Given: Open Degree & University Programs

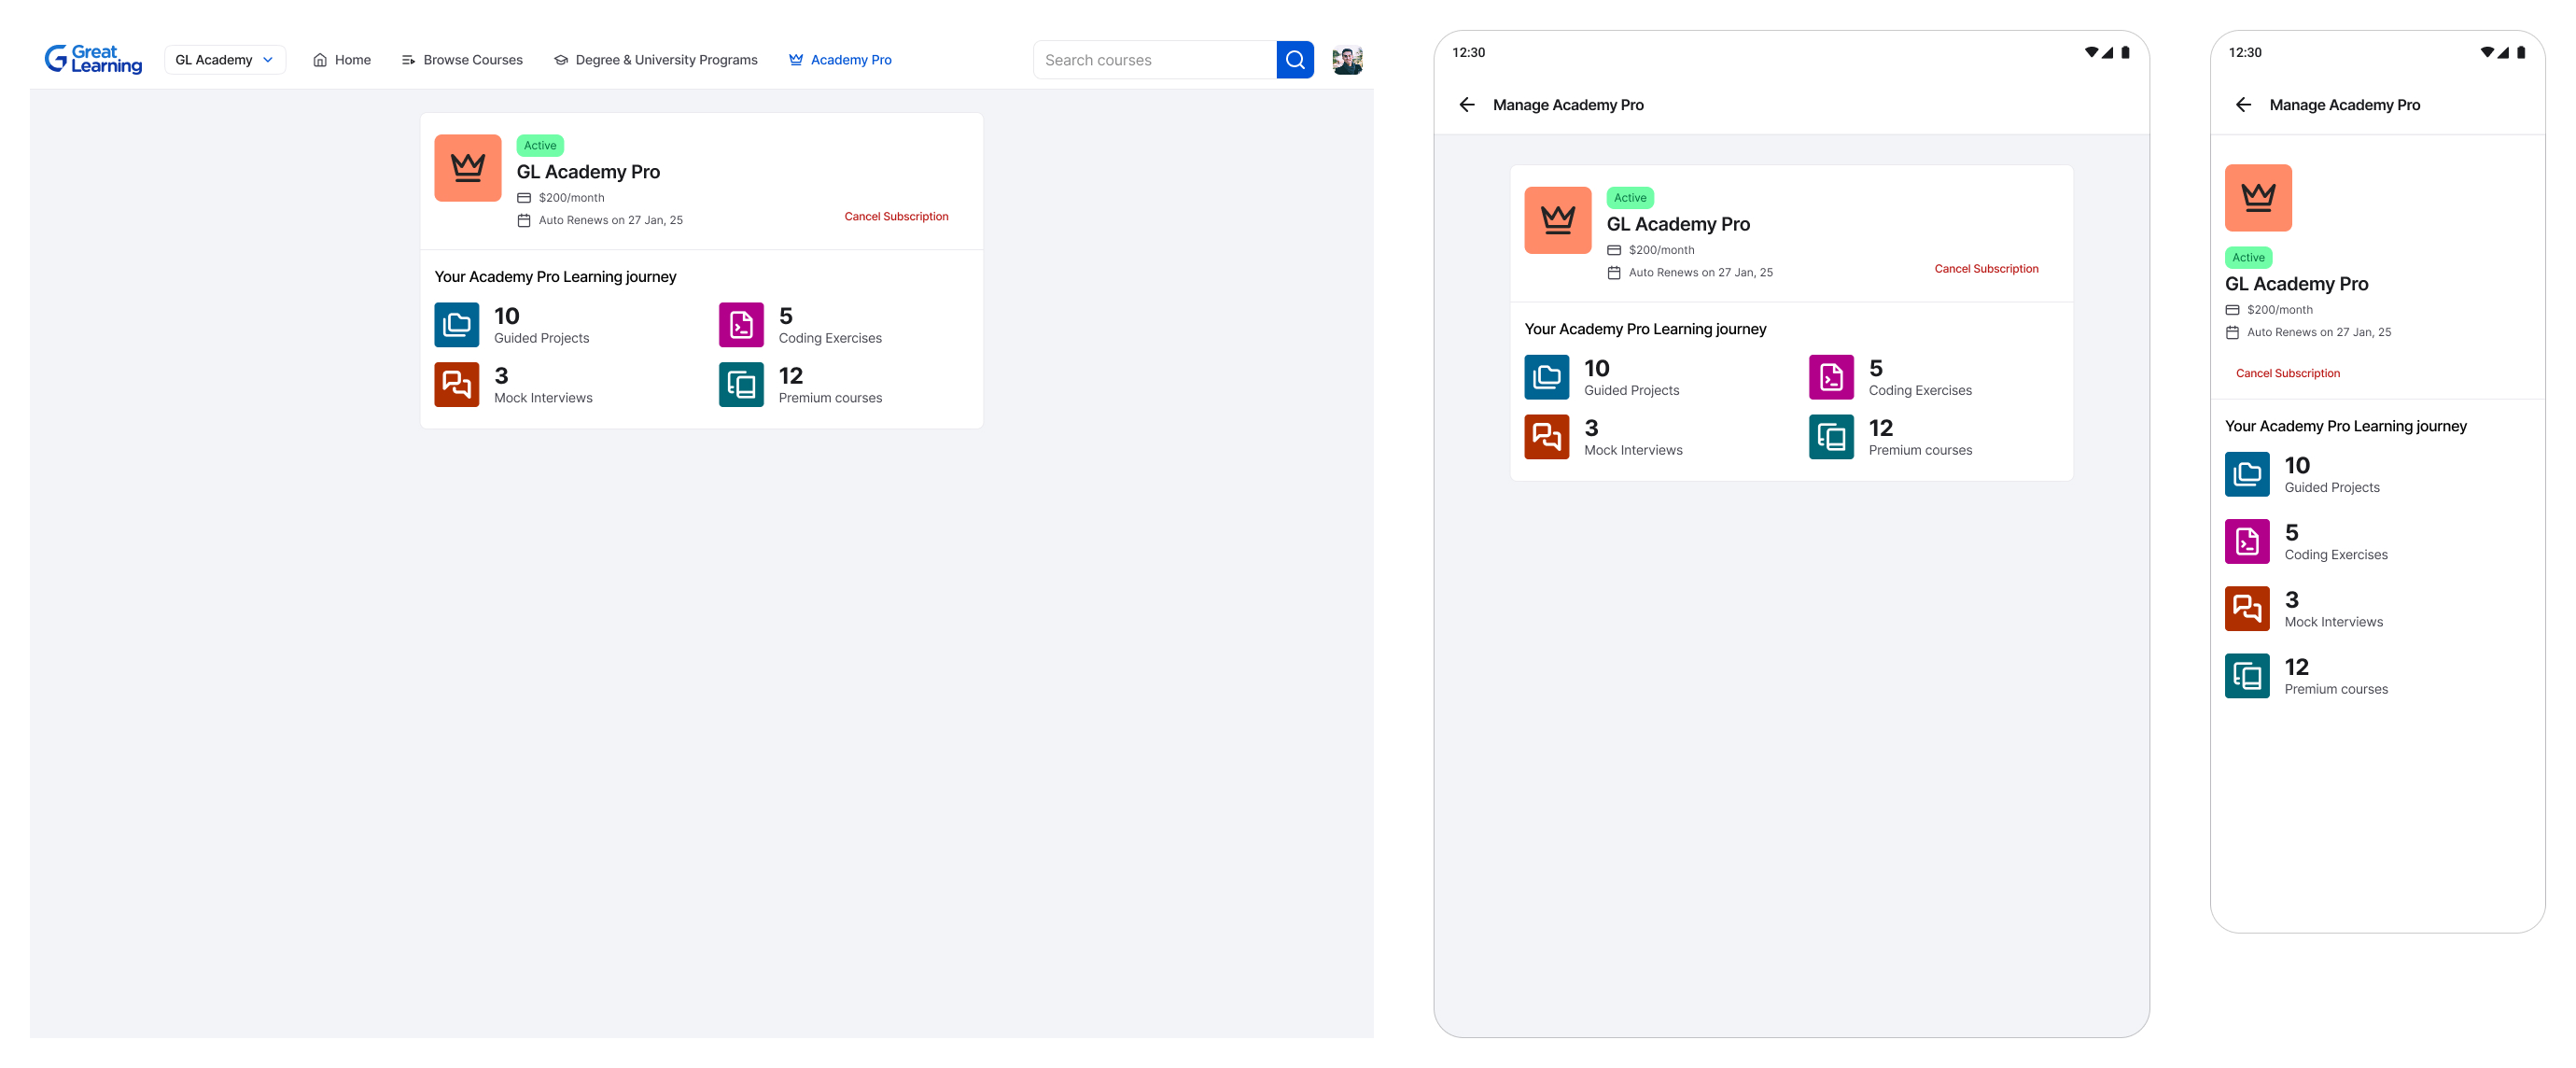Looking at the screenshot, I should coord(656,60).
